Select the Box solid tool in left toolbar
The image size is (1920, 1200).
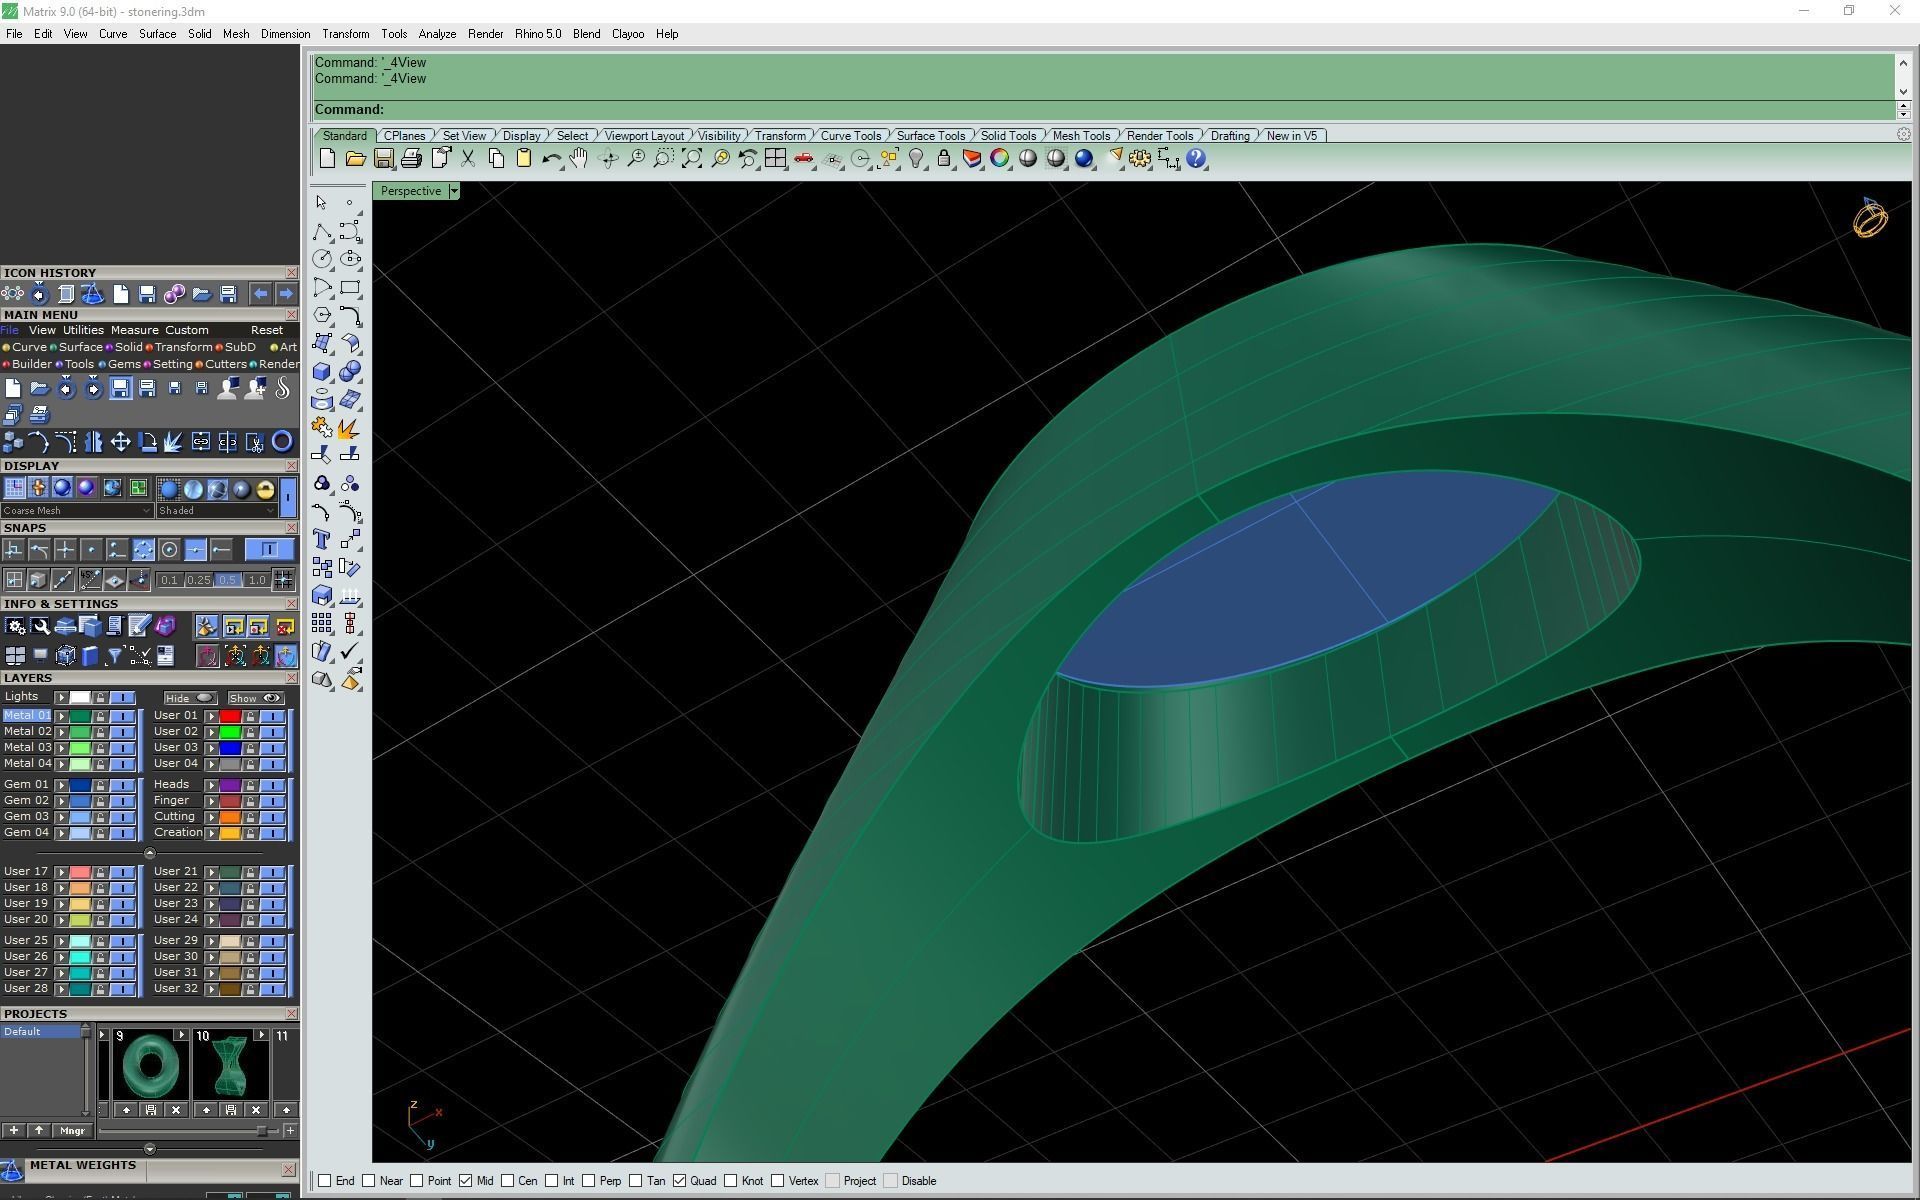coord(322,372)
